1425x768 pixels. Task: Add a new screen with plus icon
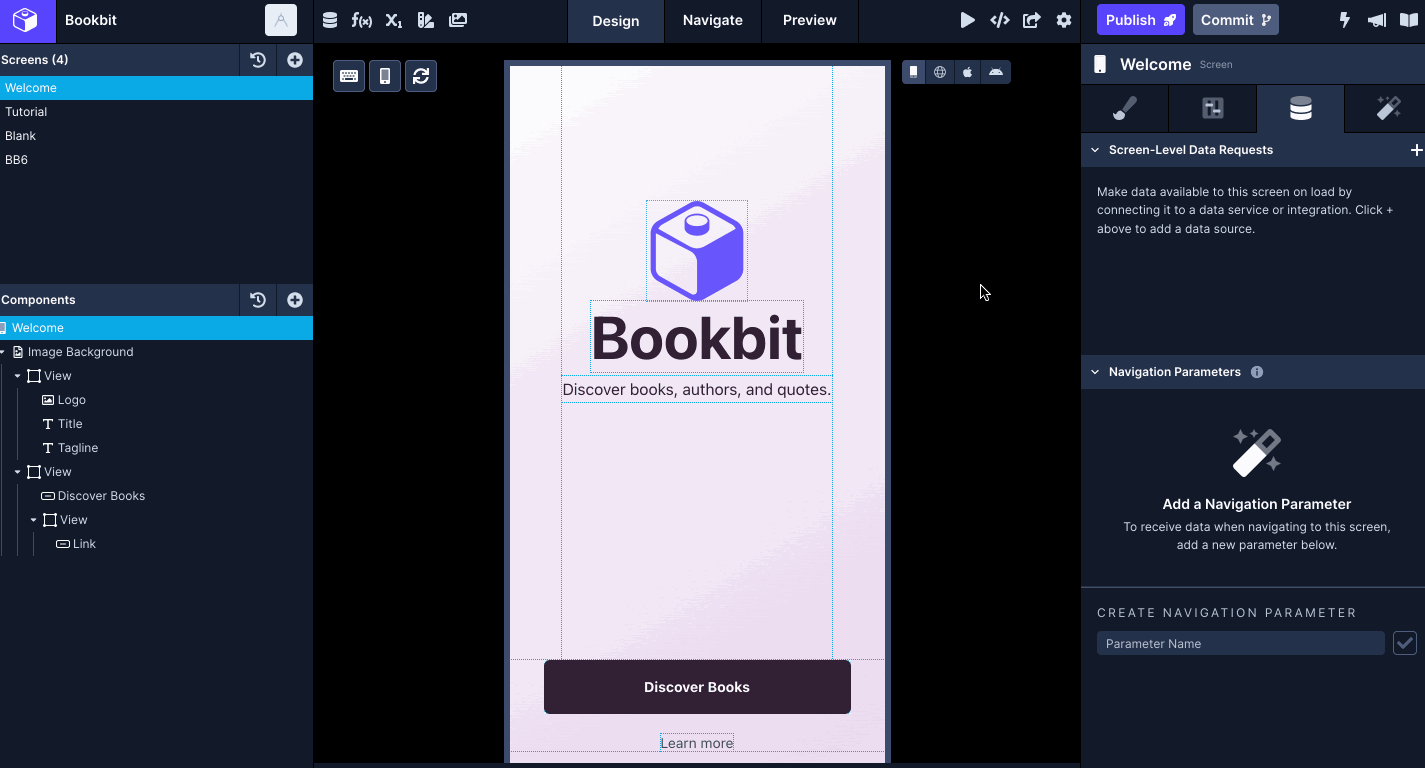tap(295, 60)
